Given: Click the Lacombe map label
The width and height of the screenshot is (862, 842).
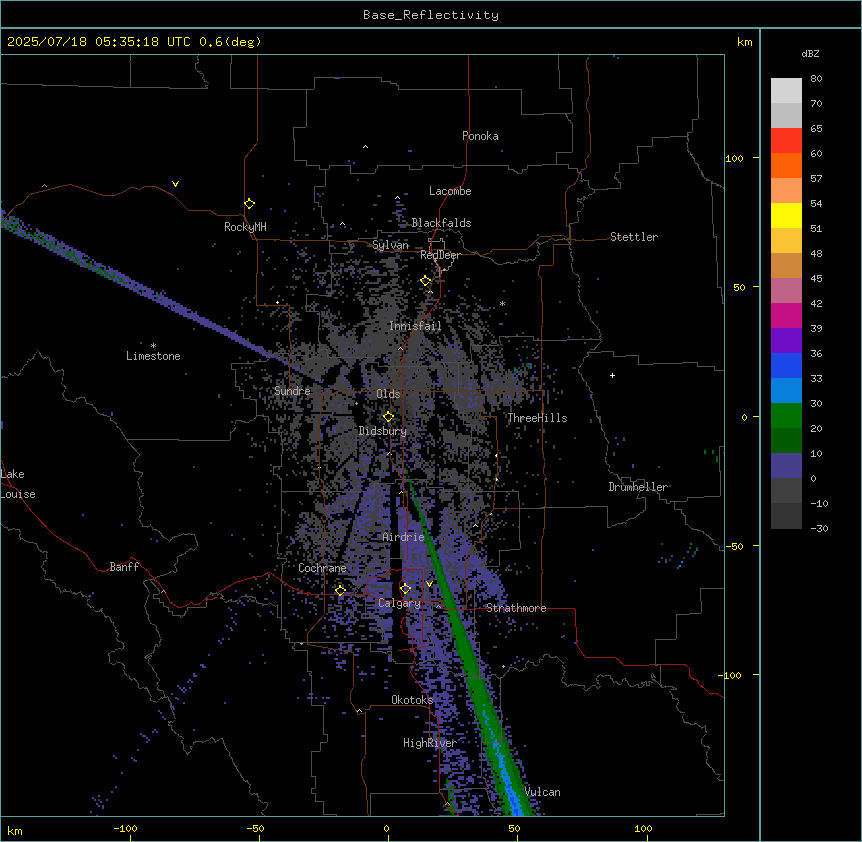Looking at the screenshot, I should 450,191.
